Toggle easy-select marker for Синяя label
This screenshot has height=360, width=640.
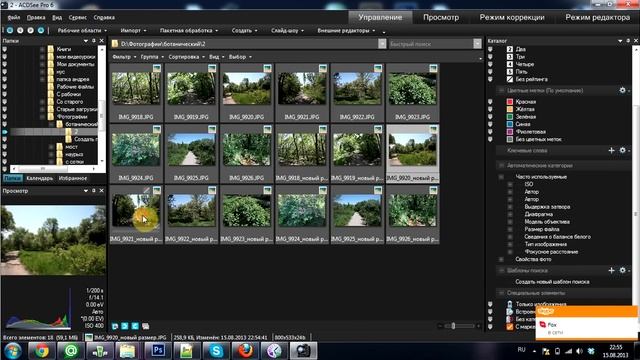click(490, 124)
